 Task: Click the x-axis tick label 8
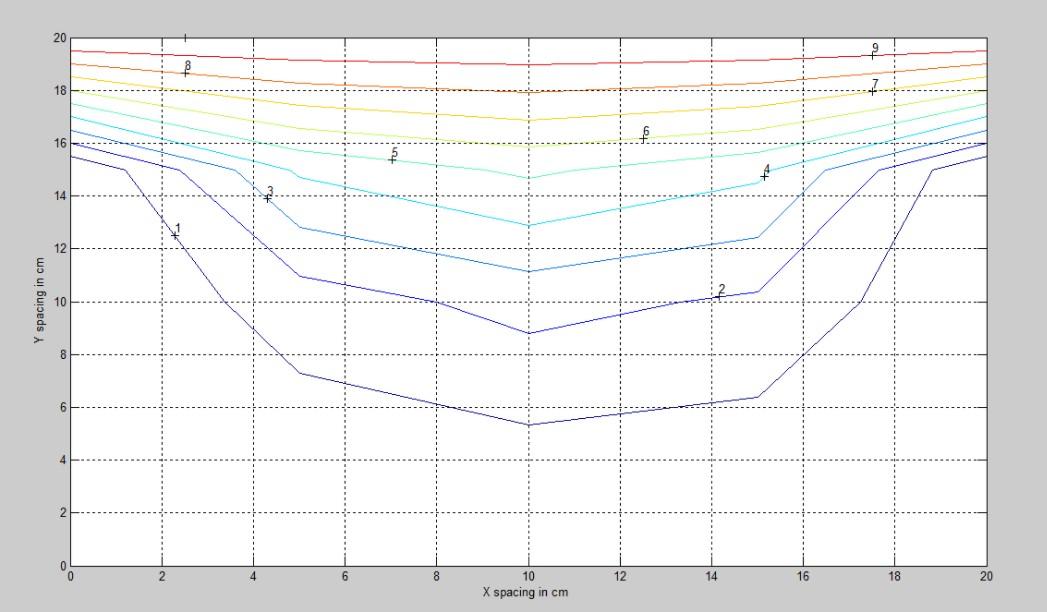(437, 577)
